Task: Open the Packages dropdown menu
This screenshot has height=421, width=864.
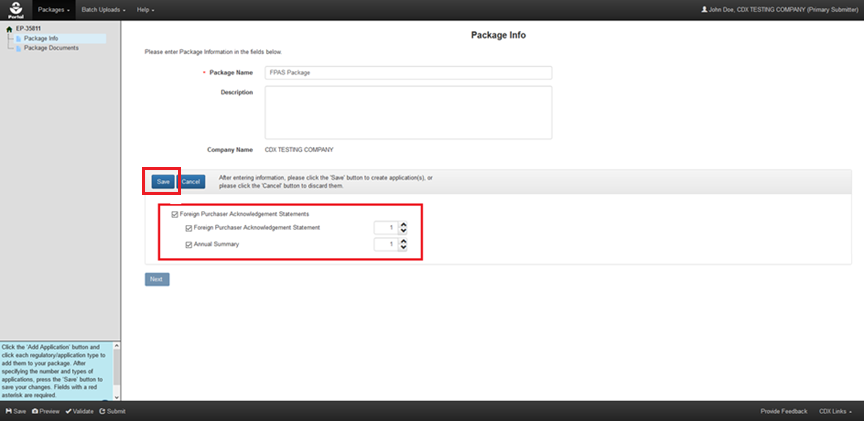Action: pyautogui.click(x=55, y=10)
